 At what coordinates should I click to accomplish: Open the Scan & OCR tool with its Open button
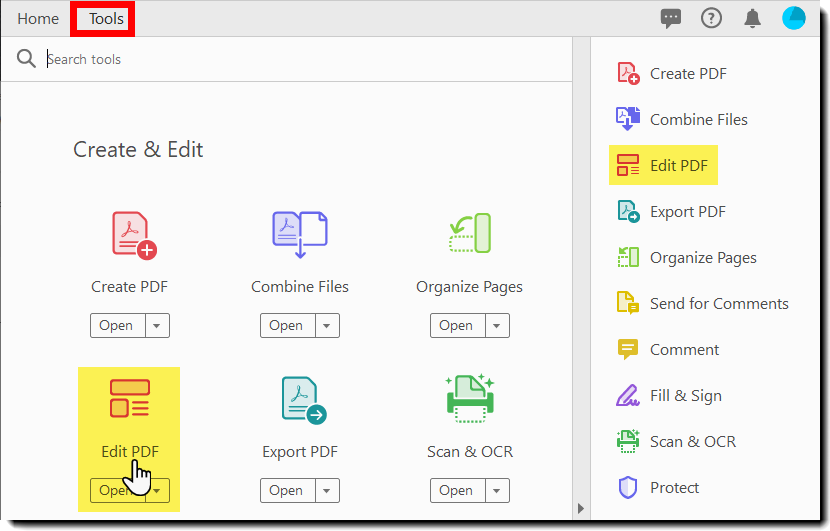pyautogui.click(x=457, y=491)
